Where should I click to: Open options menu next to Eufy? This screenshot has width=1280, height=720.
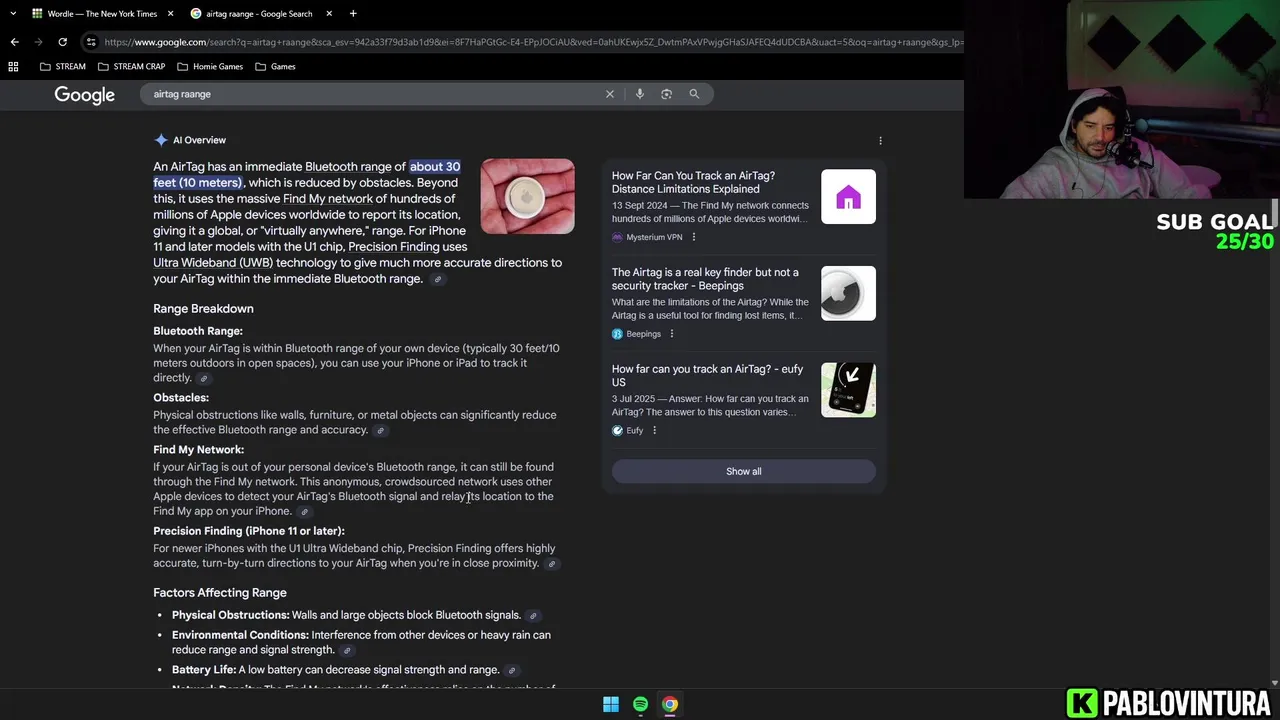click(x=655, y=431)
